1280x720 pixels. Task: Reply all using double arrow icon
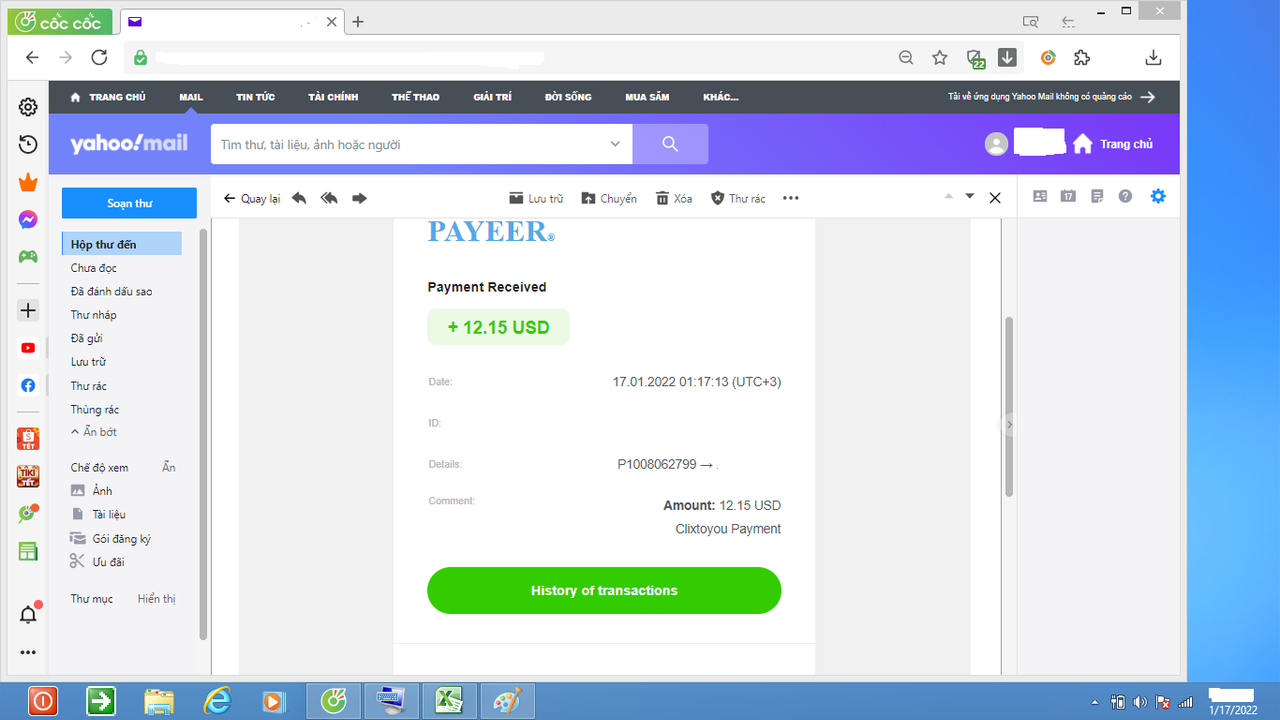coord(329,198)
